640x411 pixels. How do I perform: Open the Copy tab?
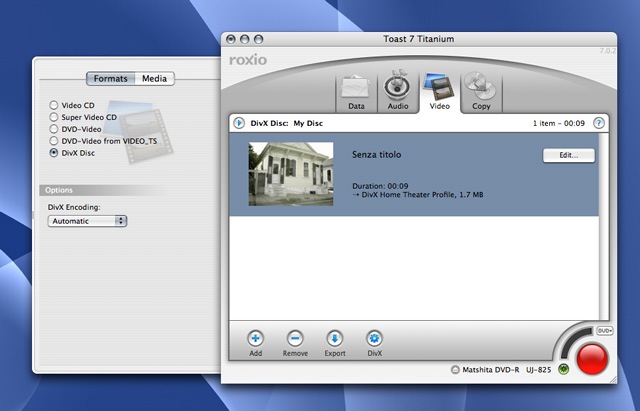pyautogui.click(x=481, y=93)
